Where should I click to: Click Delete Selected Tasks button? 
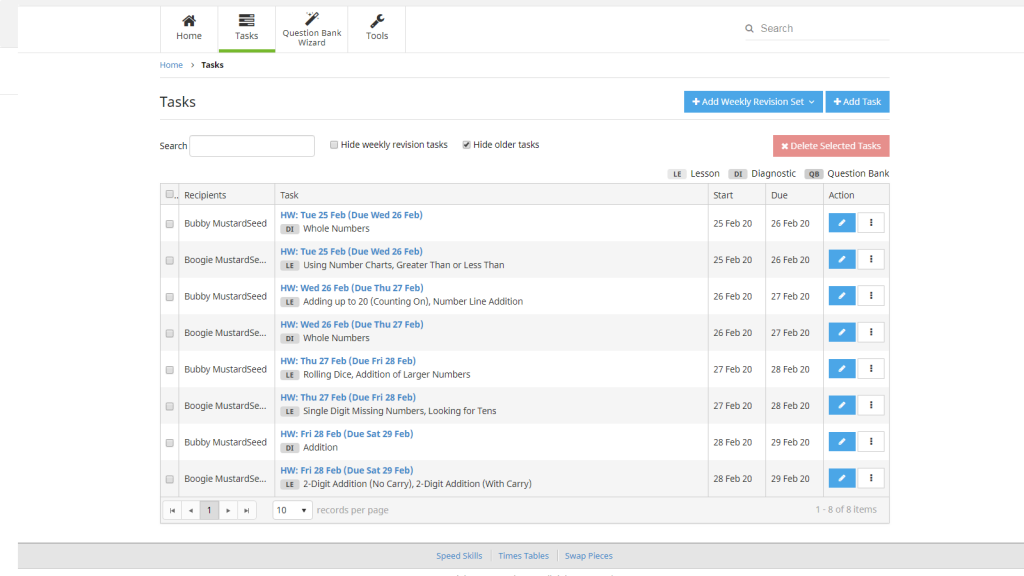click(x=831, y=146)
